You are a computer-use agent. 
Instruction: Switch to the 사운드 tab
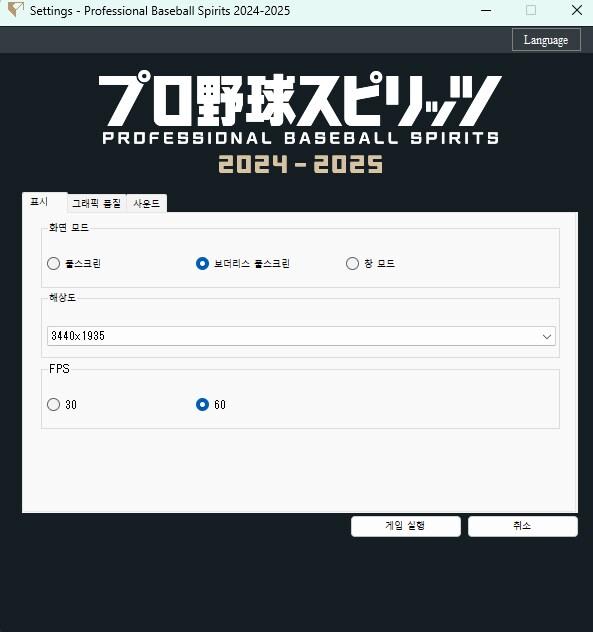tap(146, 203)
